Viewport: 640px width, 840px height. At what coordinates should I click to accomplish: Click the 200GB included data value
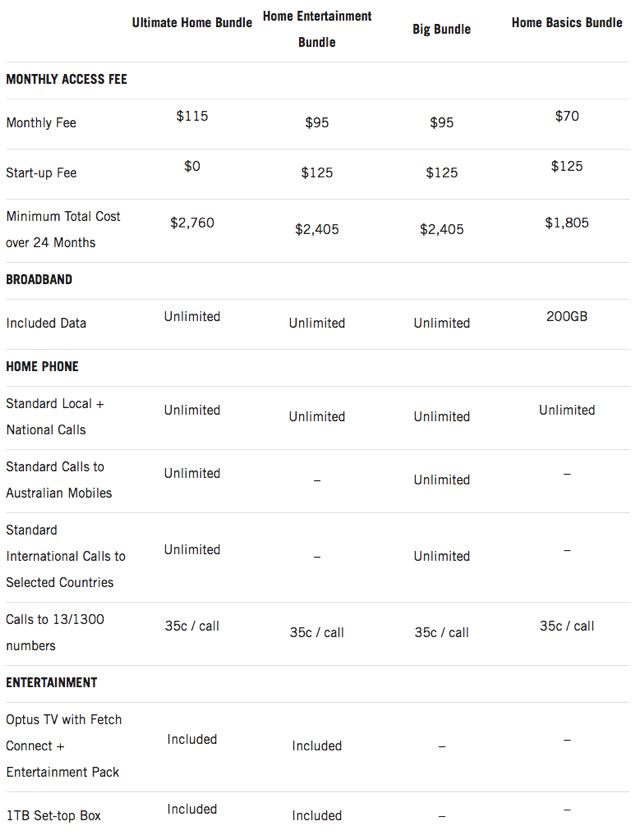coord(567,316)
